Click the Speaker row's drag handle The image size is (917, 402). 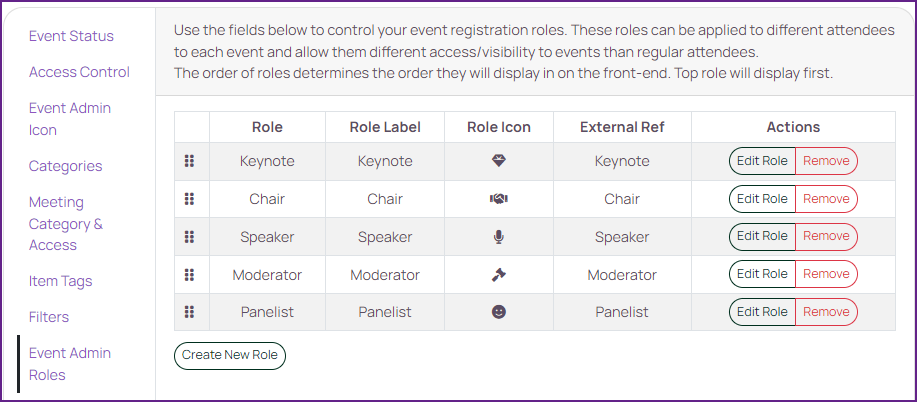point(189,237)
